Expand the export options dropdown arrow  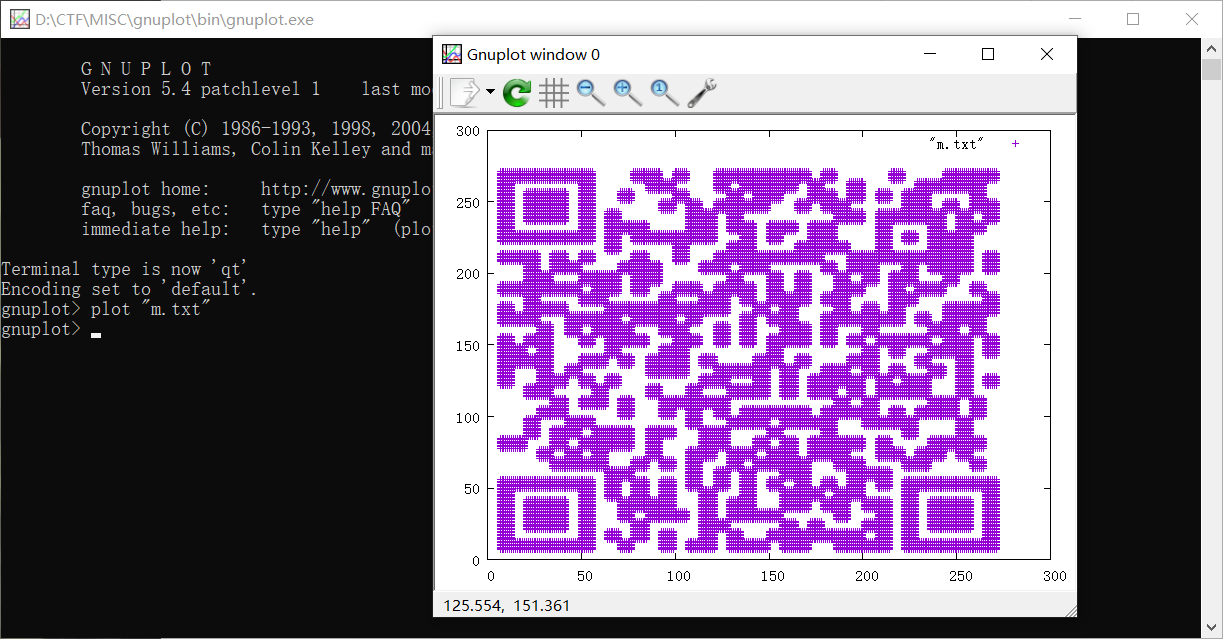490,93
